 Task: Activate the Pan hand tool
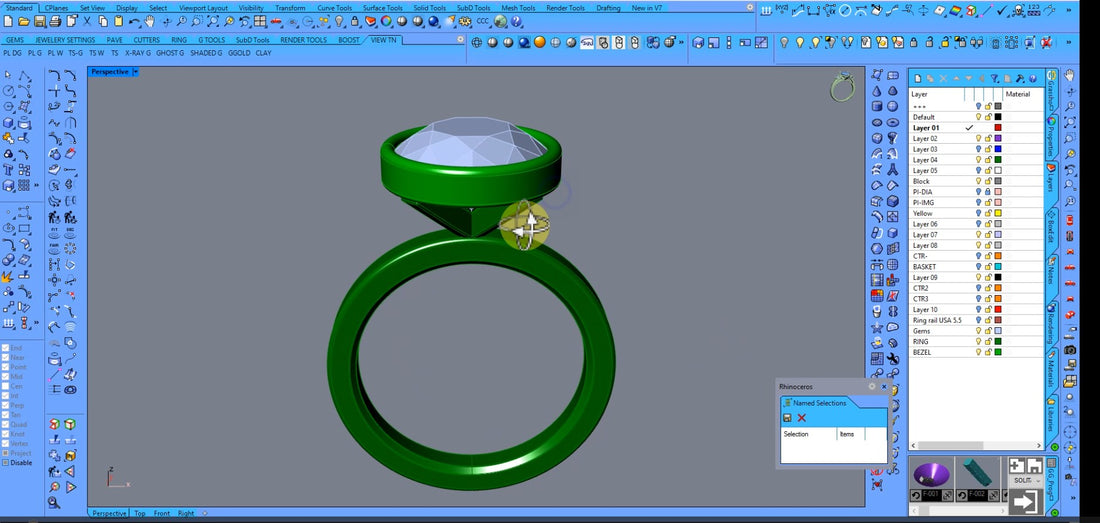[x=149, y=21]
